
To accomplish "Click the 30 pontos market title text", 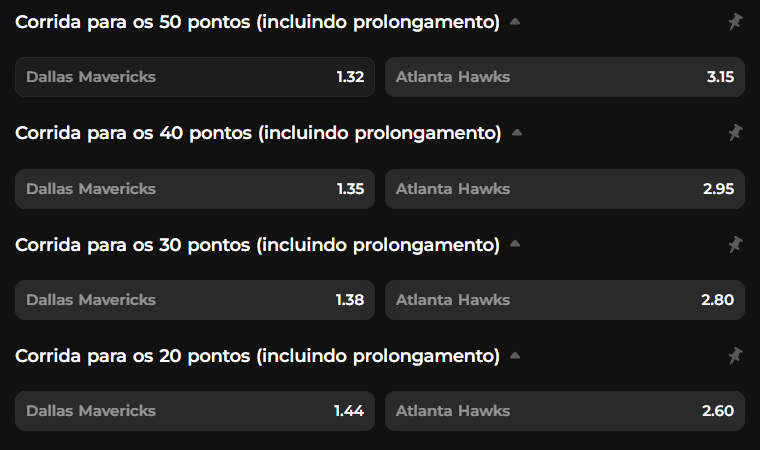I will (x=257, y=244).
